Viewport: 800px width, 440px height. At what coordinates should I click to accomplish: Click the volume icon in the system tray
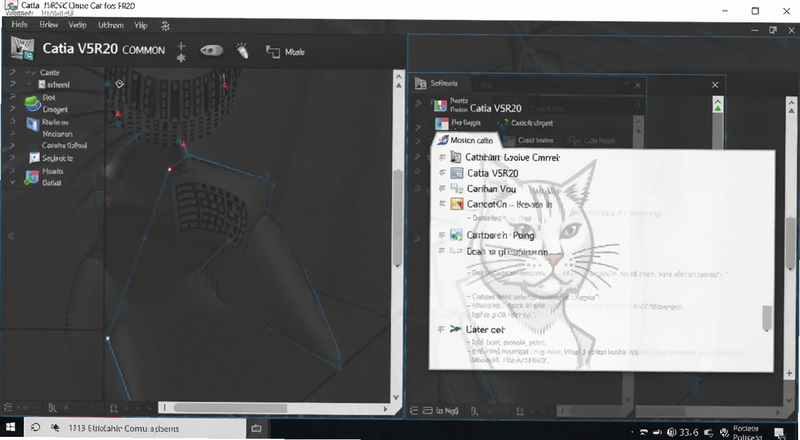pos(709,432)
